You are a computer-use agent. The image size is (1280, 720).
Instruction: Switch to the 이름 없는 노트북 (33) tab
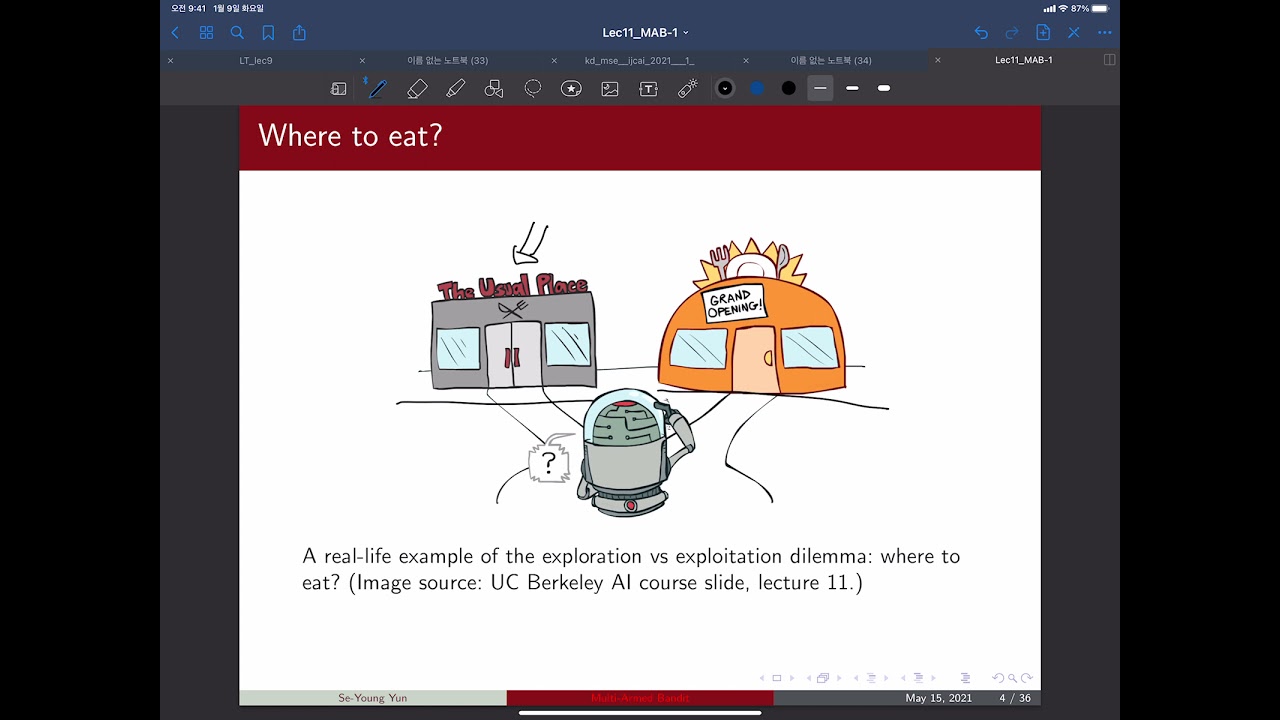(447, 60)
